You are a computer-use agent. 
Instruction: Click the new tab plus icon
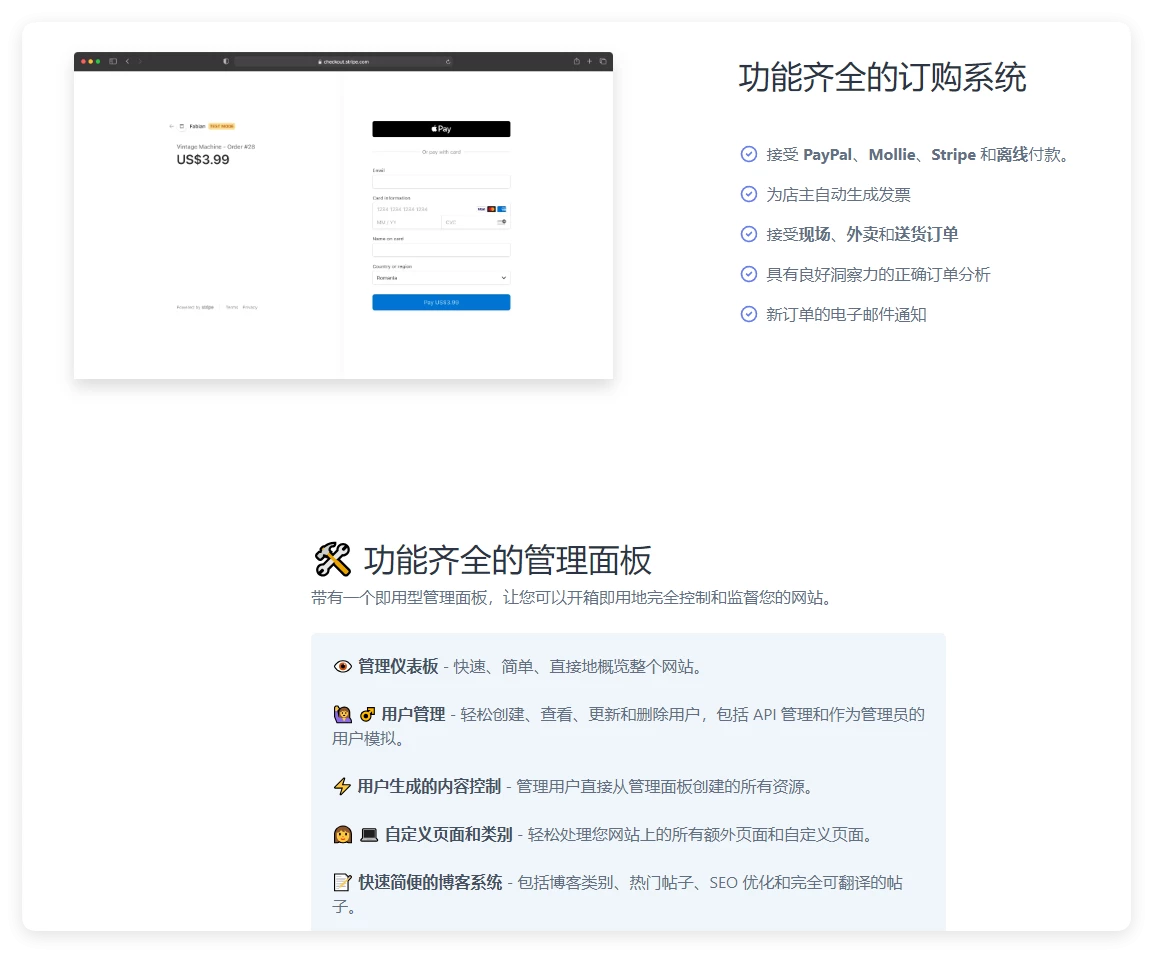[x=589, y=60]
